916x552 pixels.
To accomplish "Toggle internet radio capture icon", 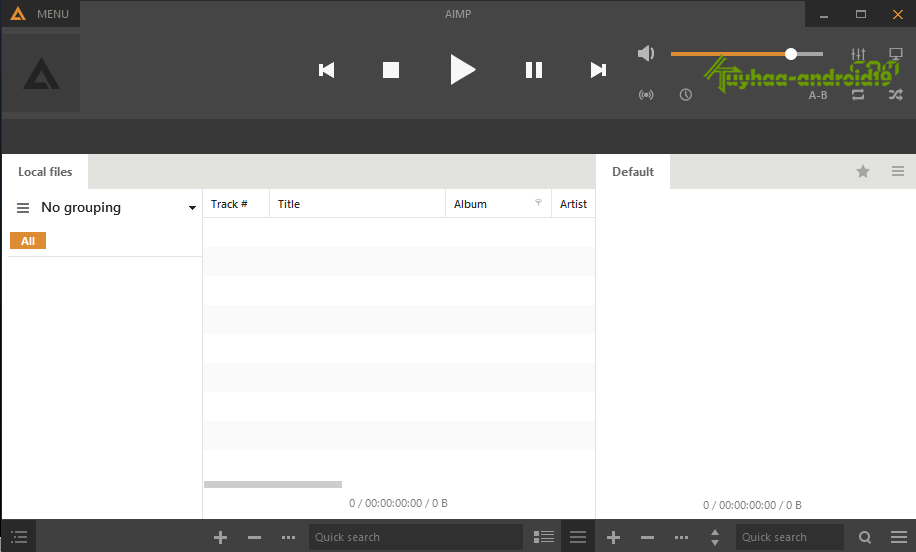I will (646, 95).
